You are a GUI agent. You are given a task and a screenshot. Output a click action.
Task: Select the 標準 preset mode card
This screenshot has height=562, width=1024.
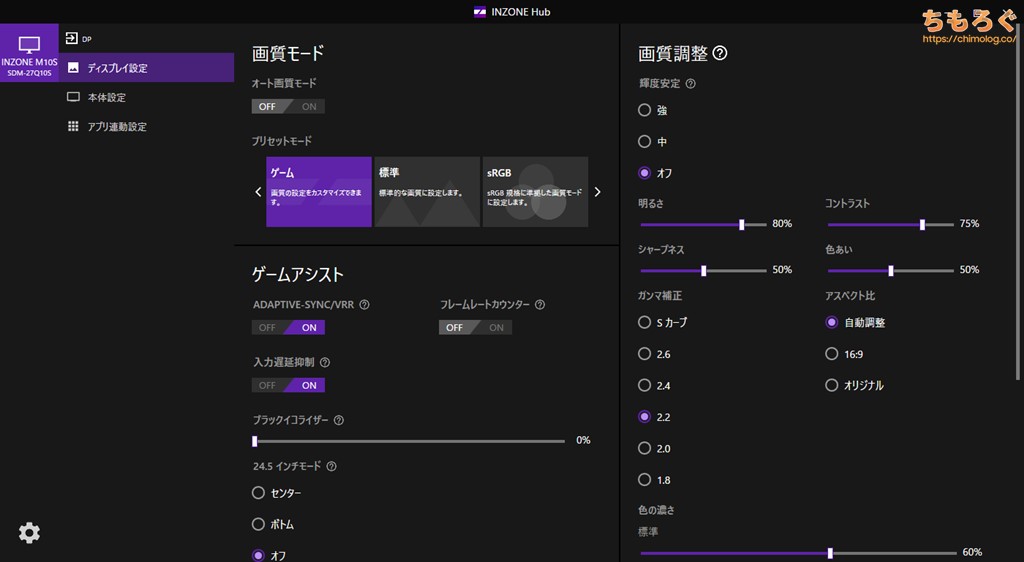[427, 192]
